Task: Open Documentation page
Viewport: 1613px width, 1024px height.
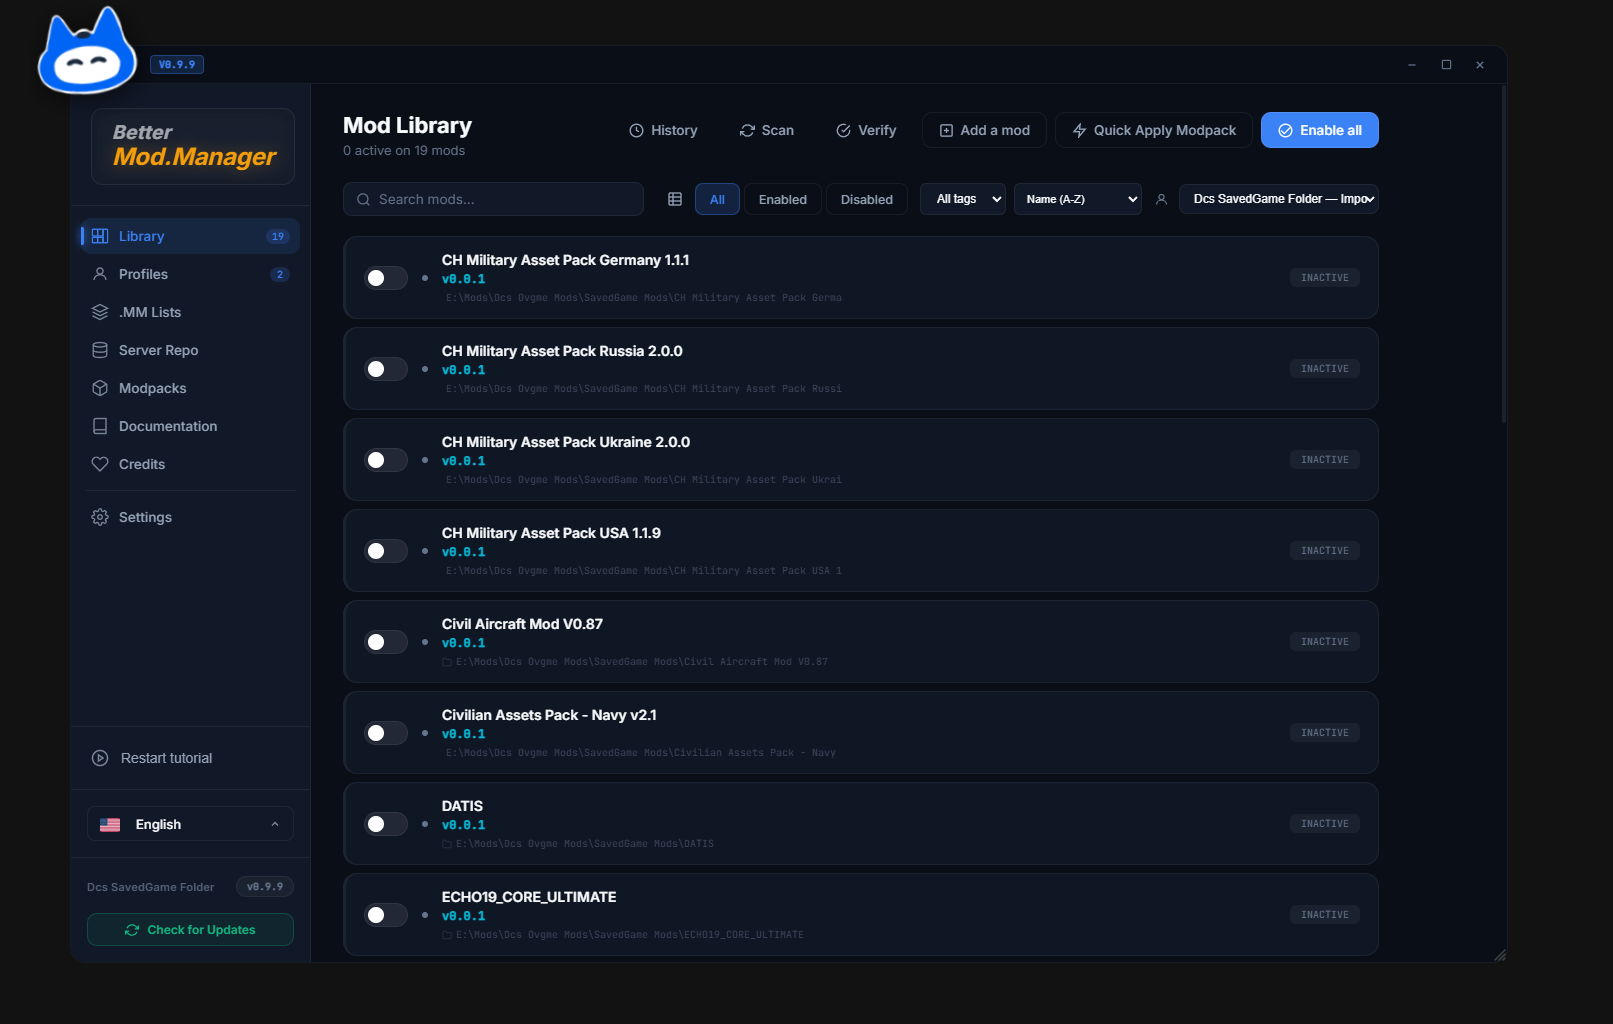Action: click(190, 426)
